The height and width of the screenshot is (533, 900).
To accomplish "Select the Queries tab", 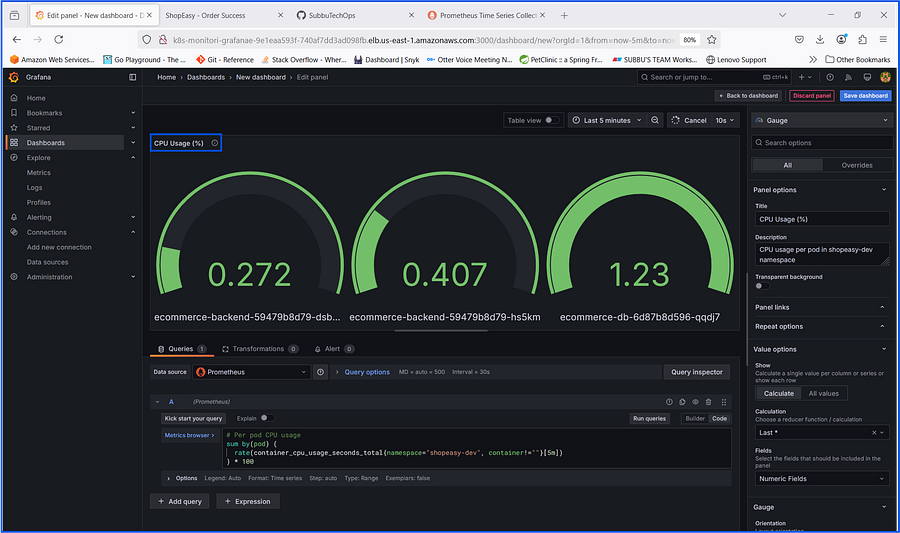I will pos(182,348).
